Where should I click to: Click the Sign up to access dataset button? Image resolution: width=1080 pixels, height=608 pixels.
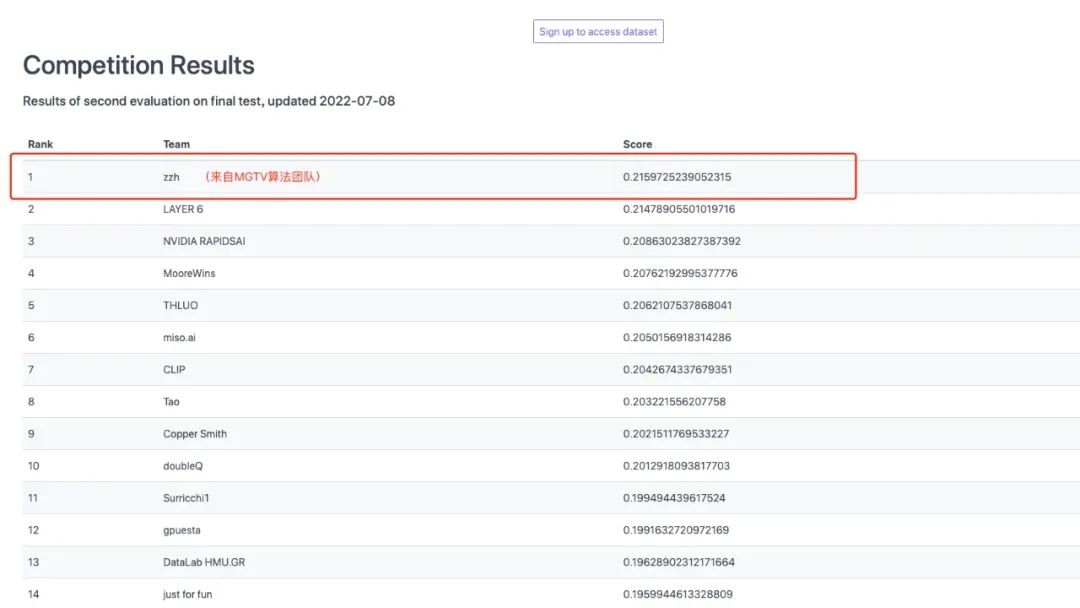pos(598,32)
